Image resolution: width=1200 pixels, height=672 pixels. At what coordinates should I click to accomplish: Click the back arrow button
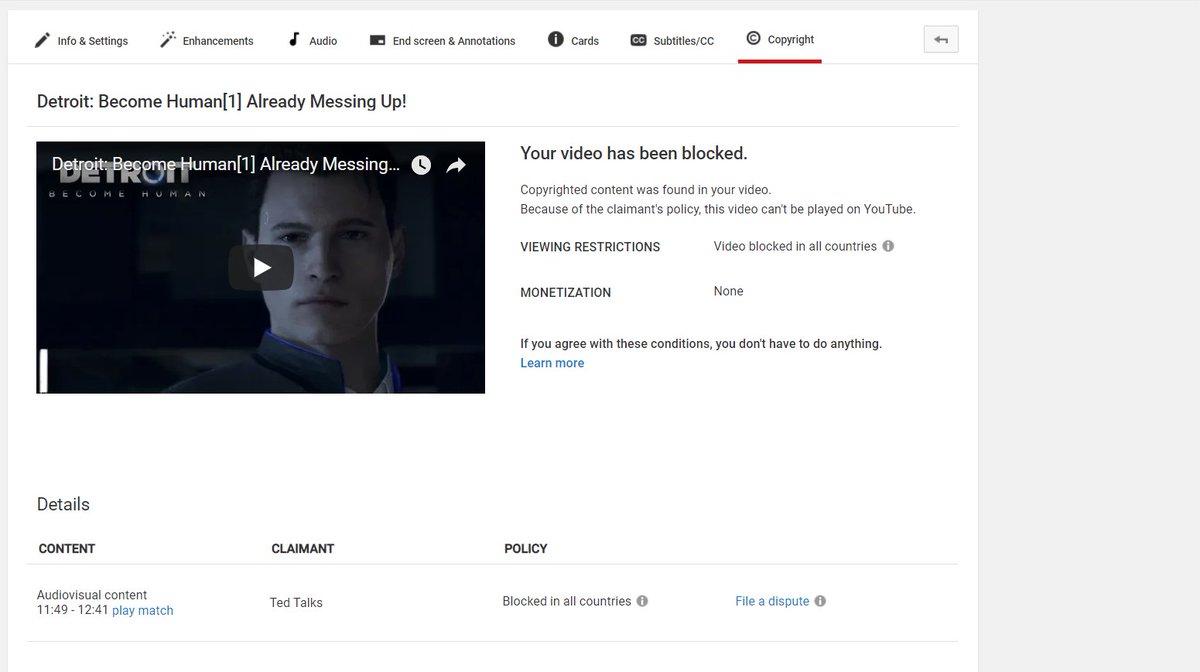coord(941,40)
